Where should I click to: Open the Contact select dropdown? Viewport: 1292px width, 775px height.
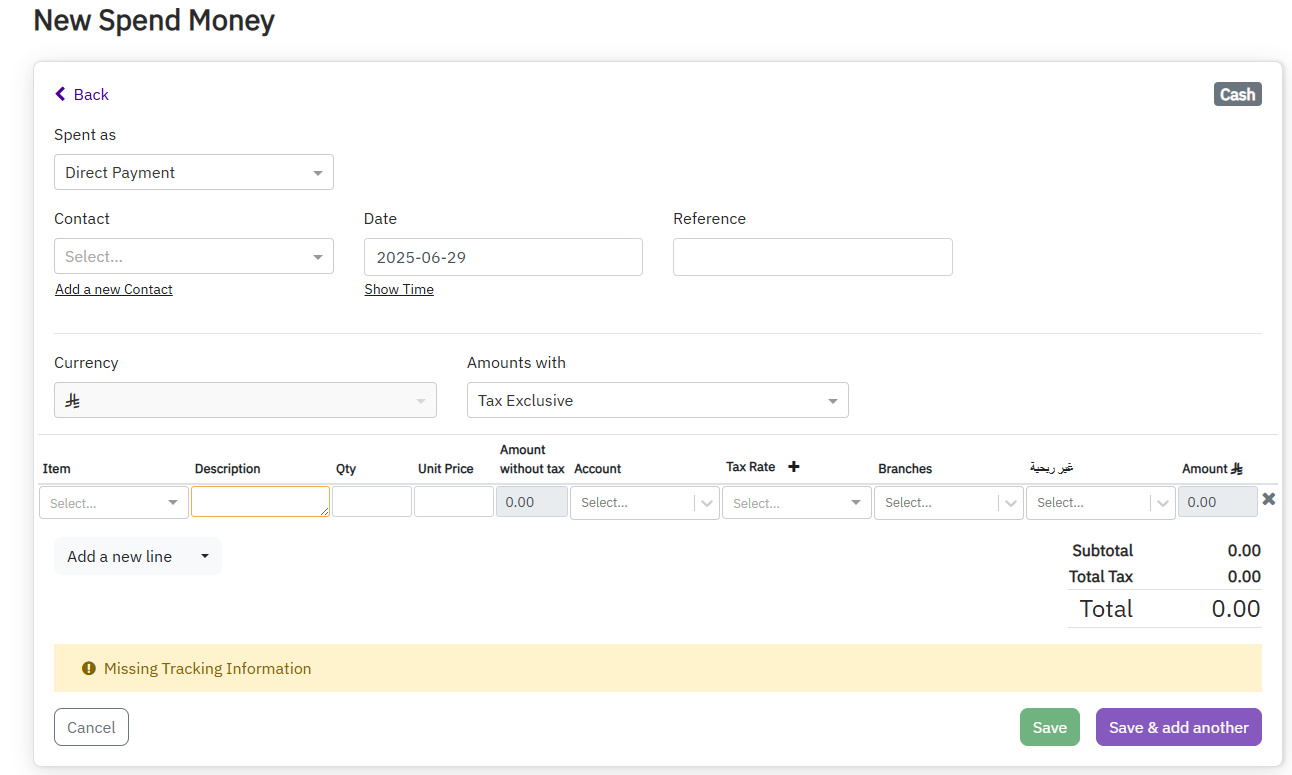pyautogui.click(x=193, y=257)
